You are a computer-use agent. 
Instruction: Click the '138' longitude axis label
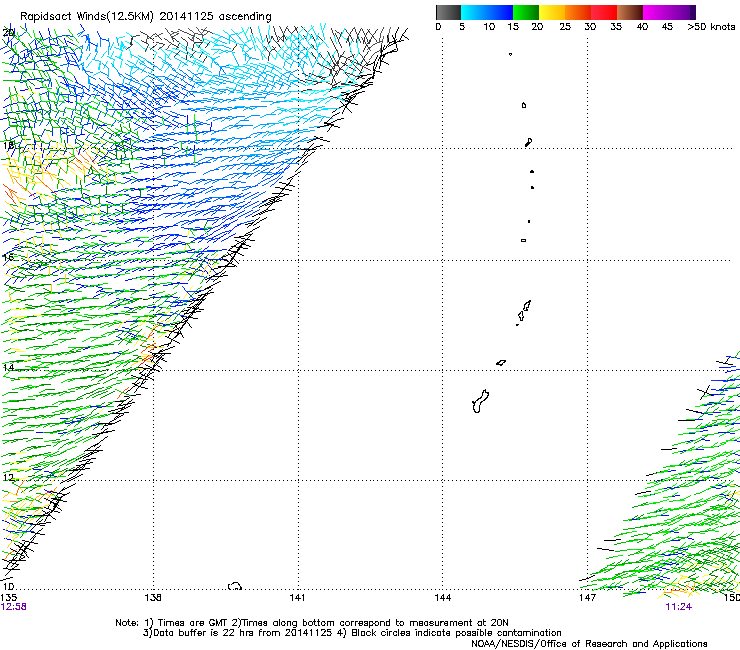point(153,598)
